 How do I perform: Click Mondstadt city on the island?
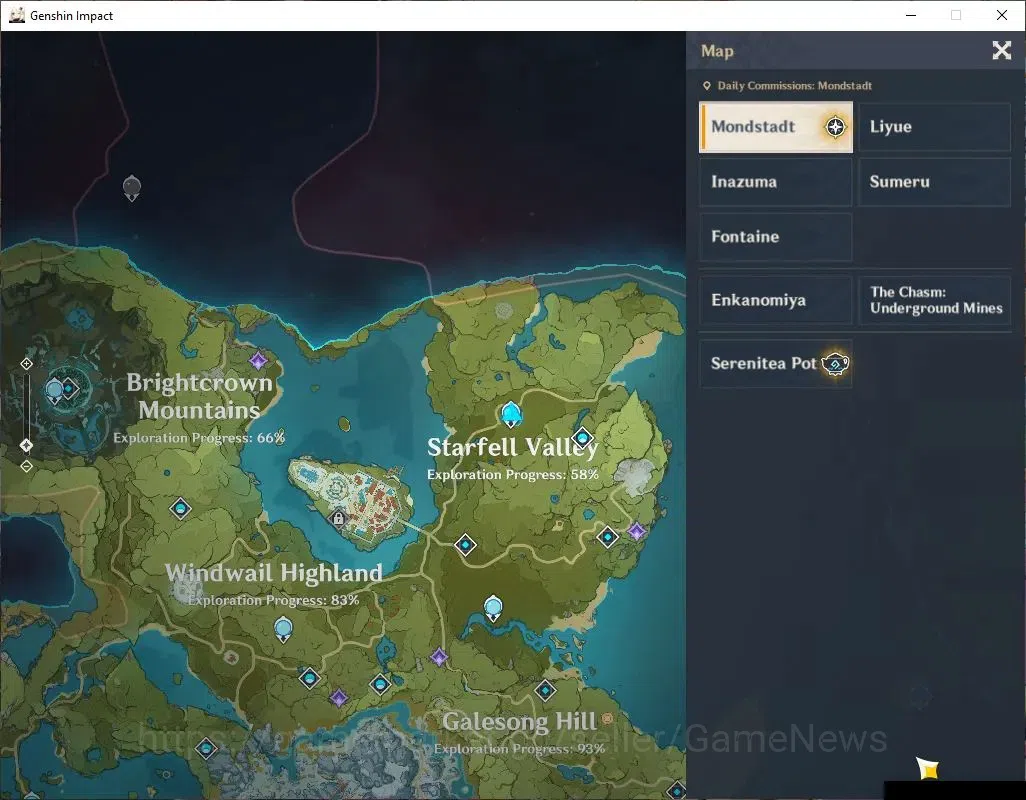(350, 500)
